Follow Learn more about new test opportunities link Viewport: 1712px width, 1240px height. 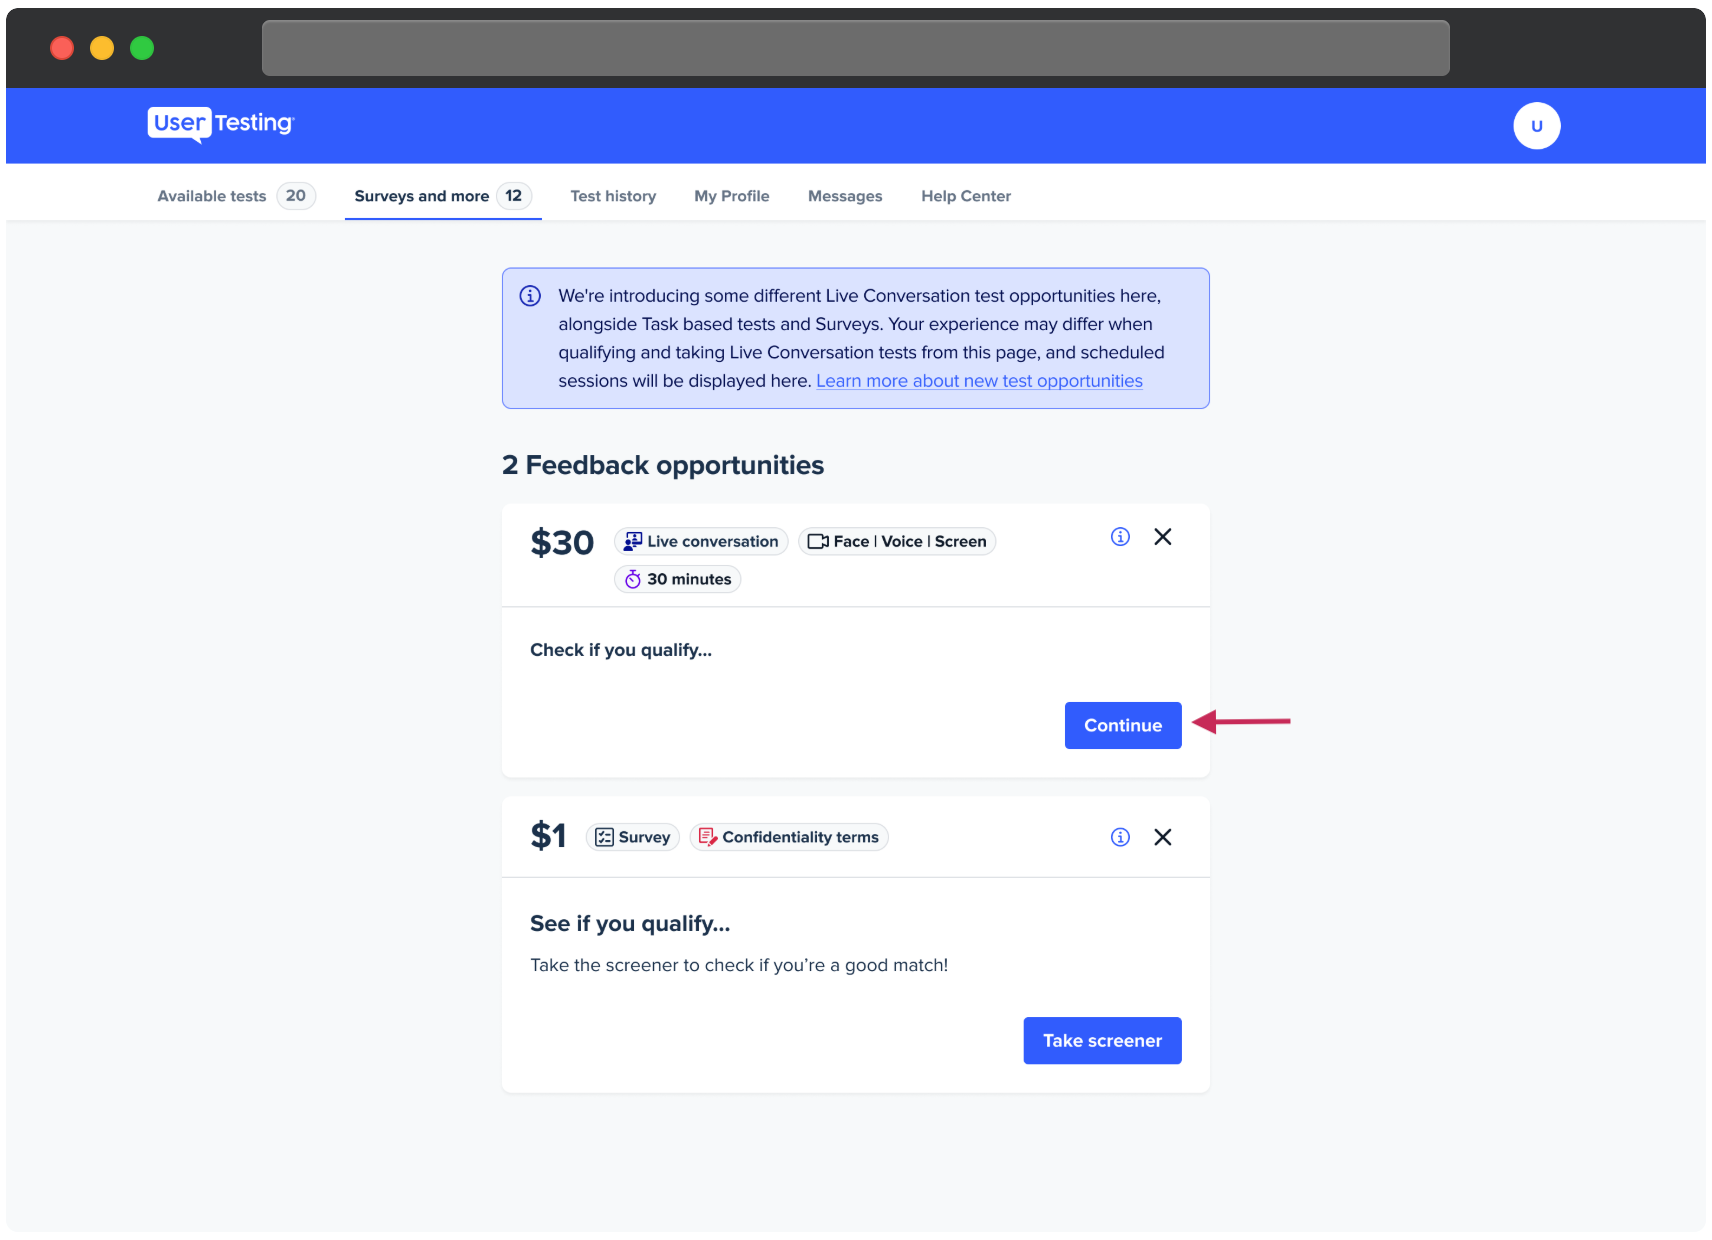tap(979, 381)
